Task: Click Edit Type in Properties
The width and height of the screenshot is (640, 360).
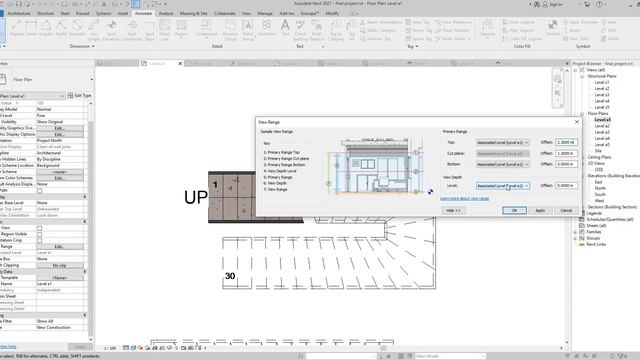Action: (x=79, y=96)
